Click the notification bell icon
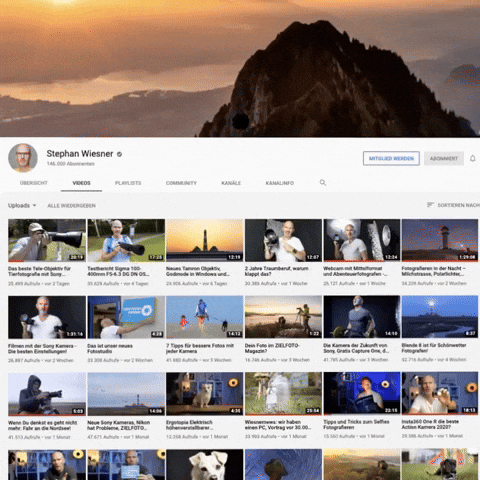Screen dimensions: 480x480 [473, 158]
